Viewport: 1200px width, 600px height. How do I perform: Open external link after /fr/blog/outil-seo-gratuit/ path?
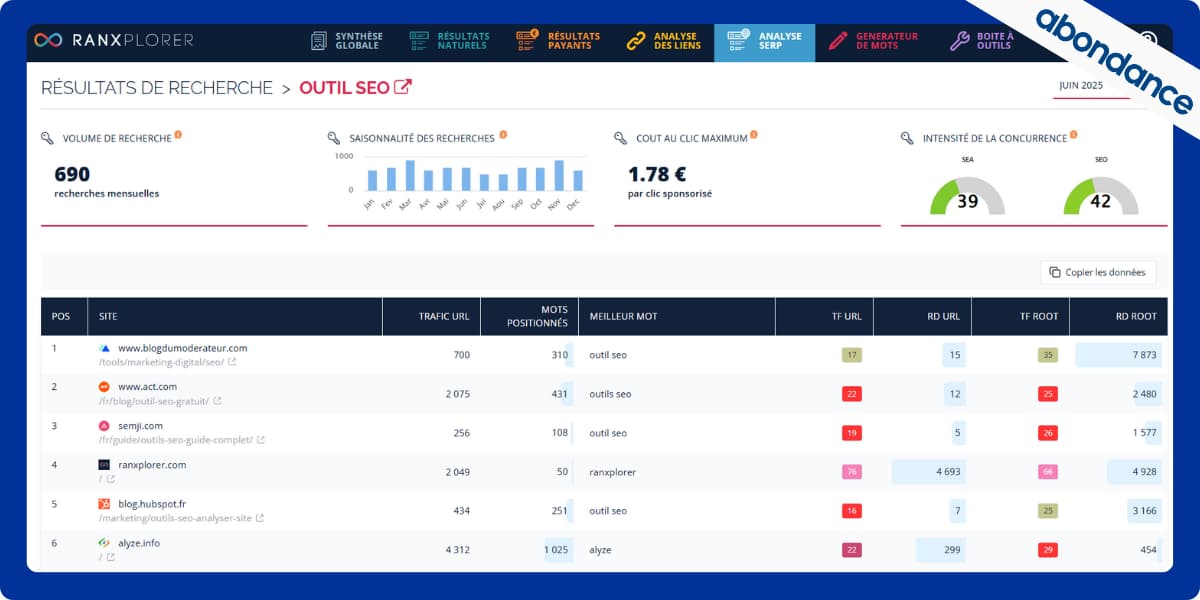point(217,401)
